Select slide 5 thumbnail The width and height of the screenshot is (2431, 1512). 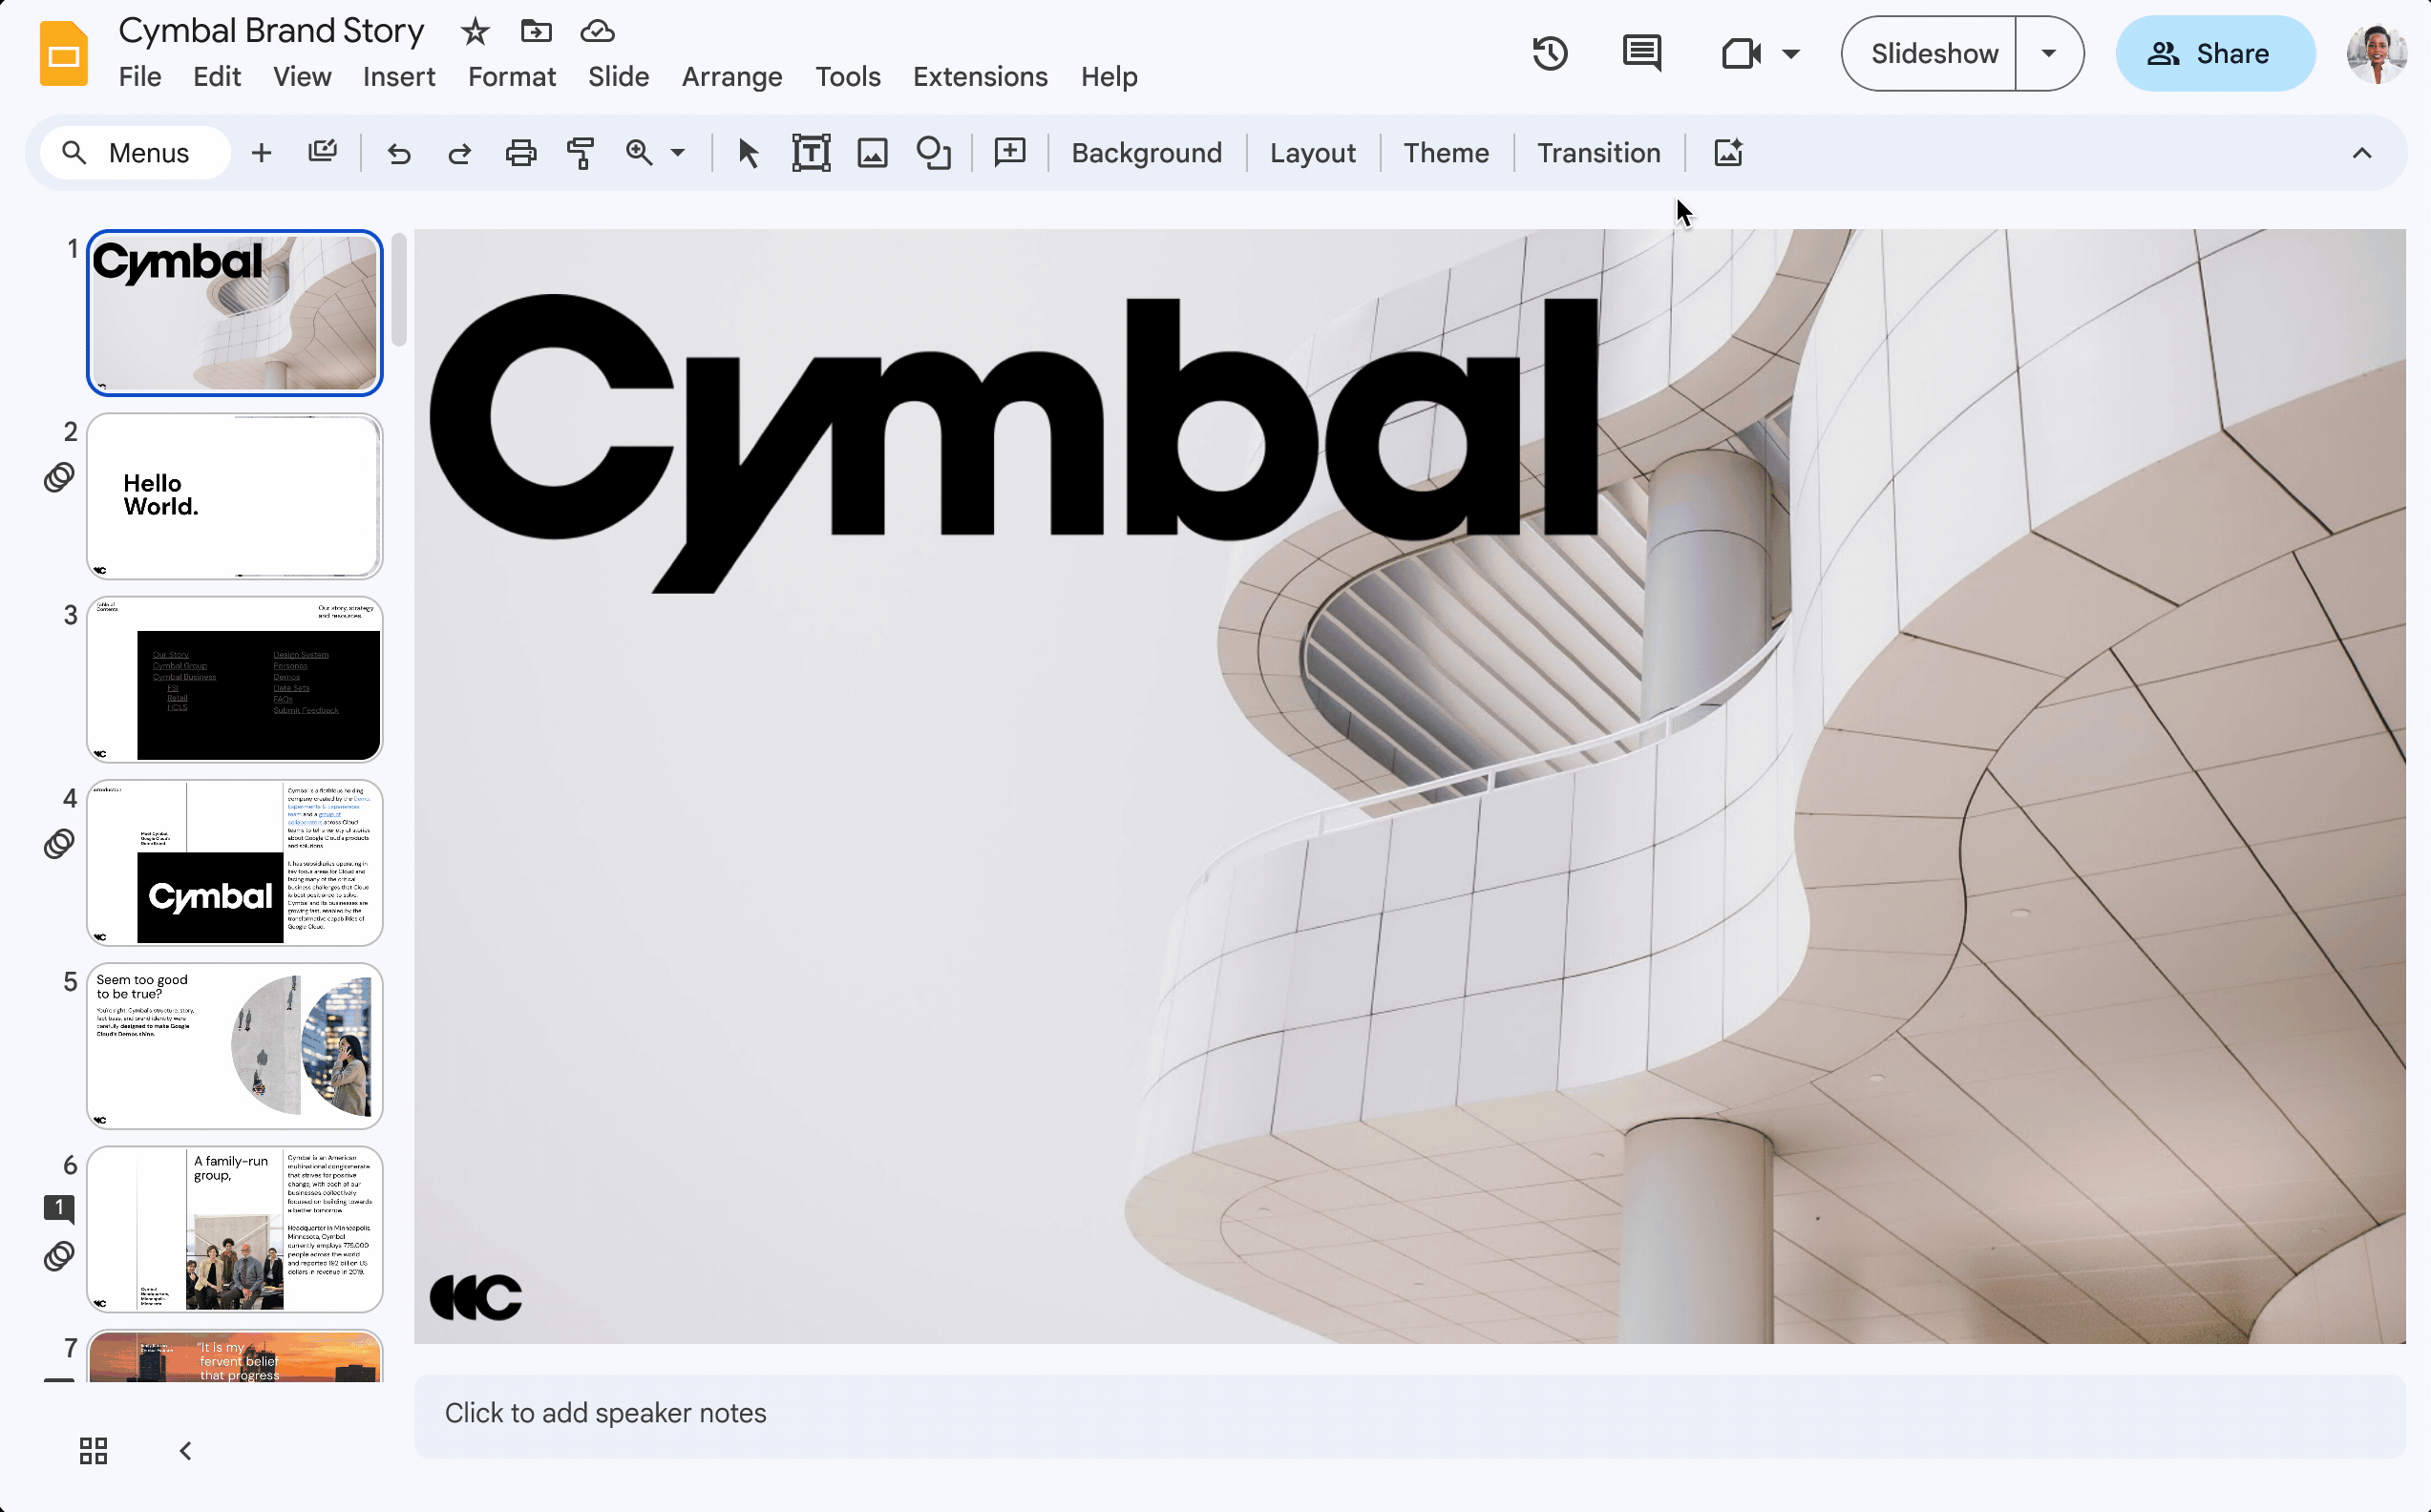[x=235, y=1043]
